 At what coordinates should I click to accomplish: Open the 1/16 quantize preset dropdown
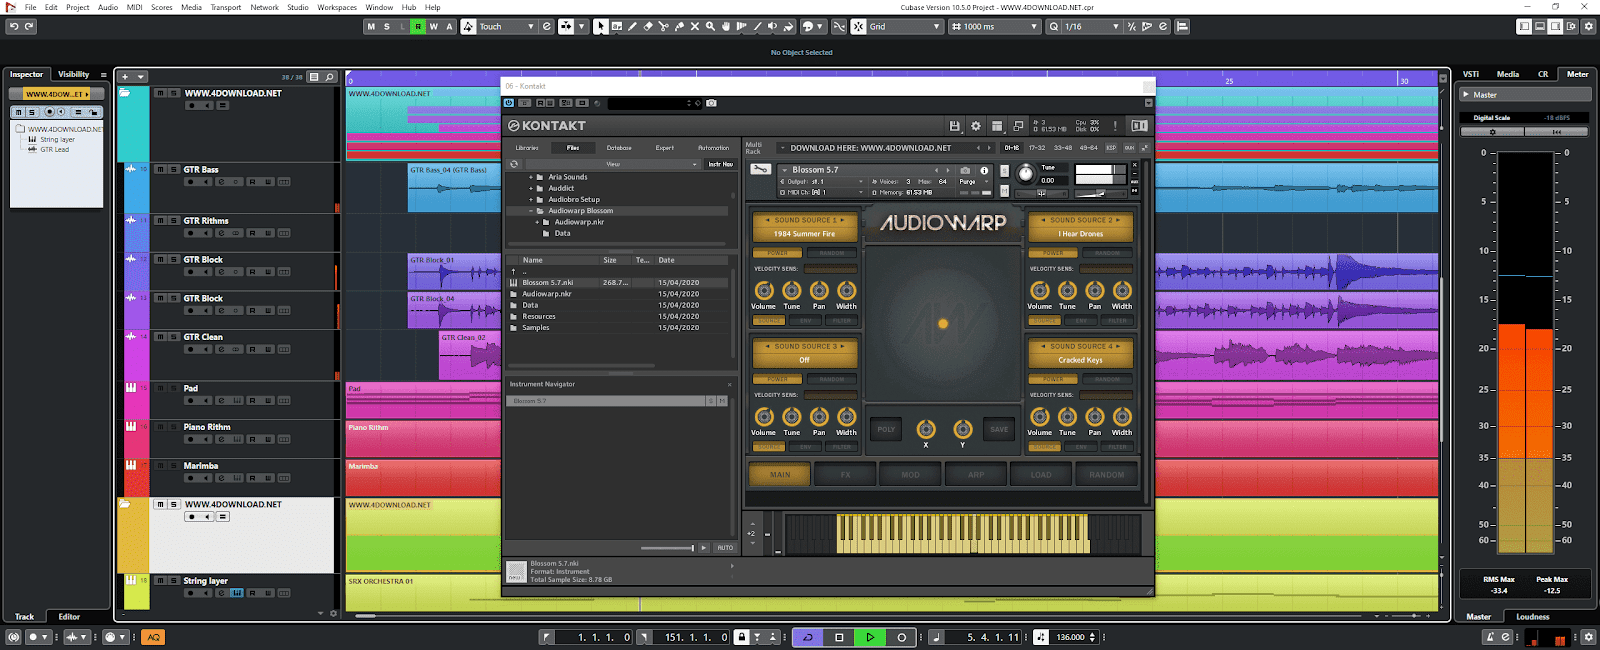[x=1092, y=27]
